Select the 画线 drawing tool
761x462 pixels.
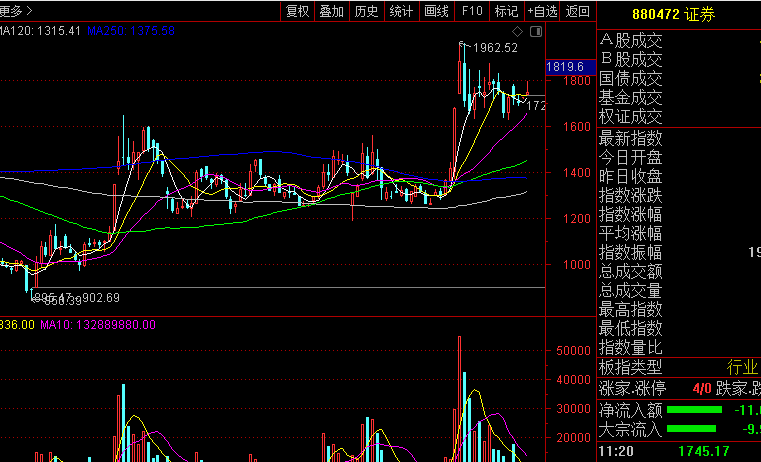[x=437, y=11]
